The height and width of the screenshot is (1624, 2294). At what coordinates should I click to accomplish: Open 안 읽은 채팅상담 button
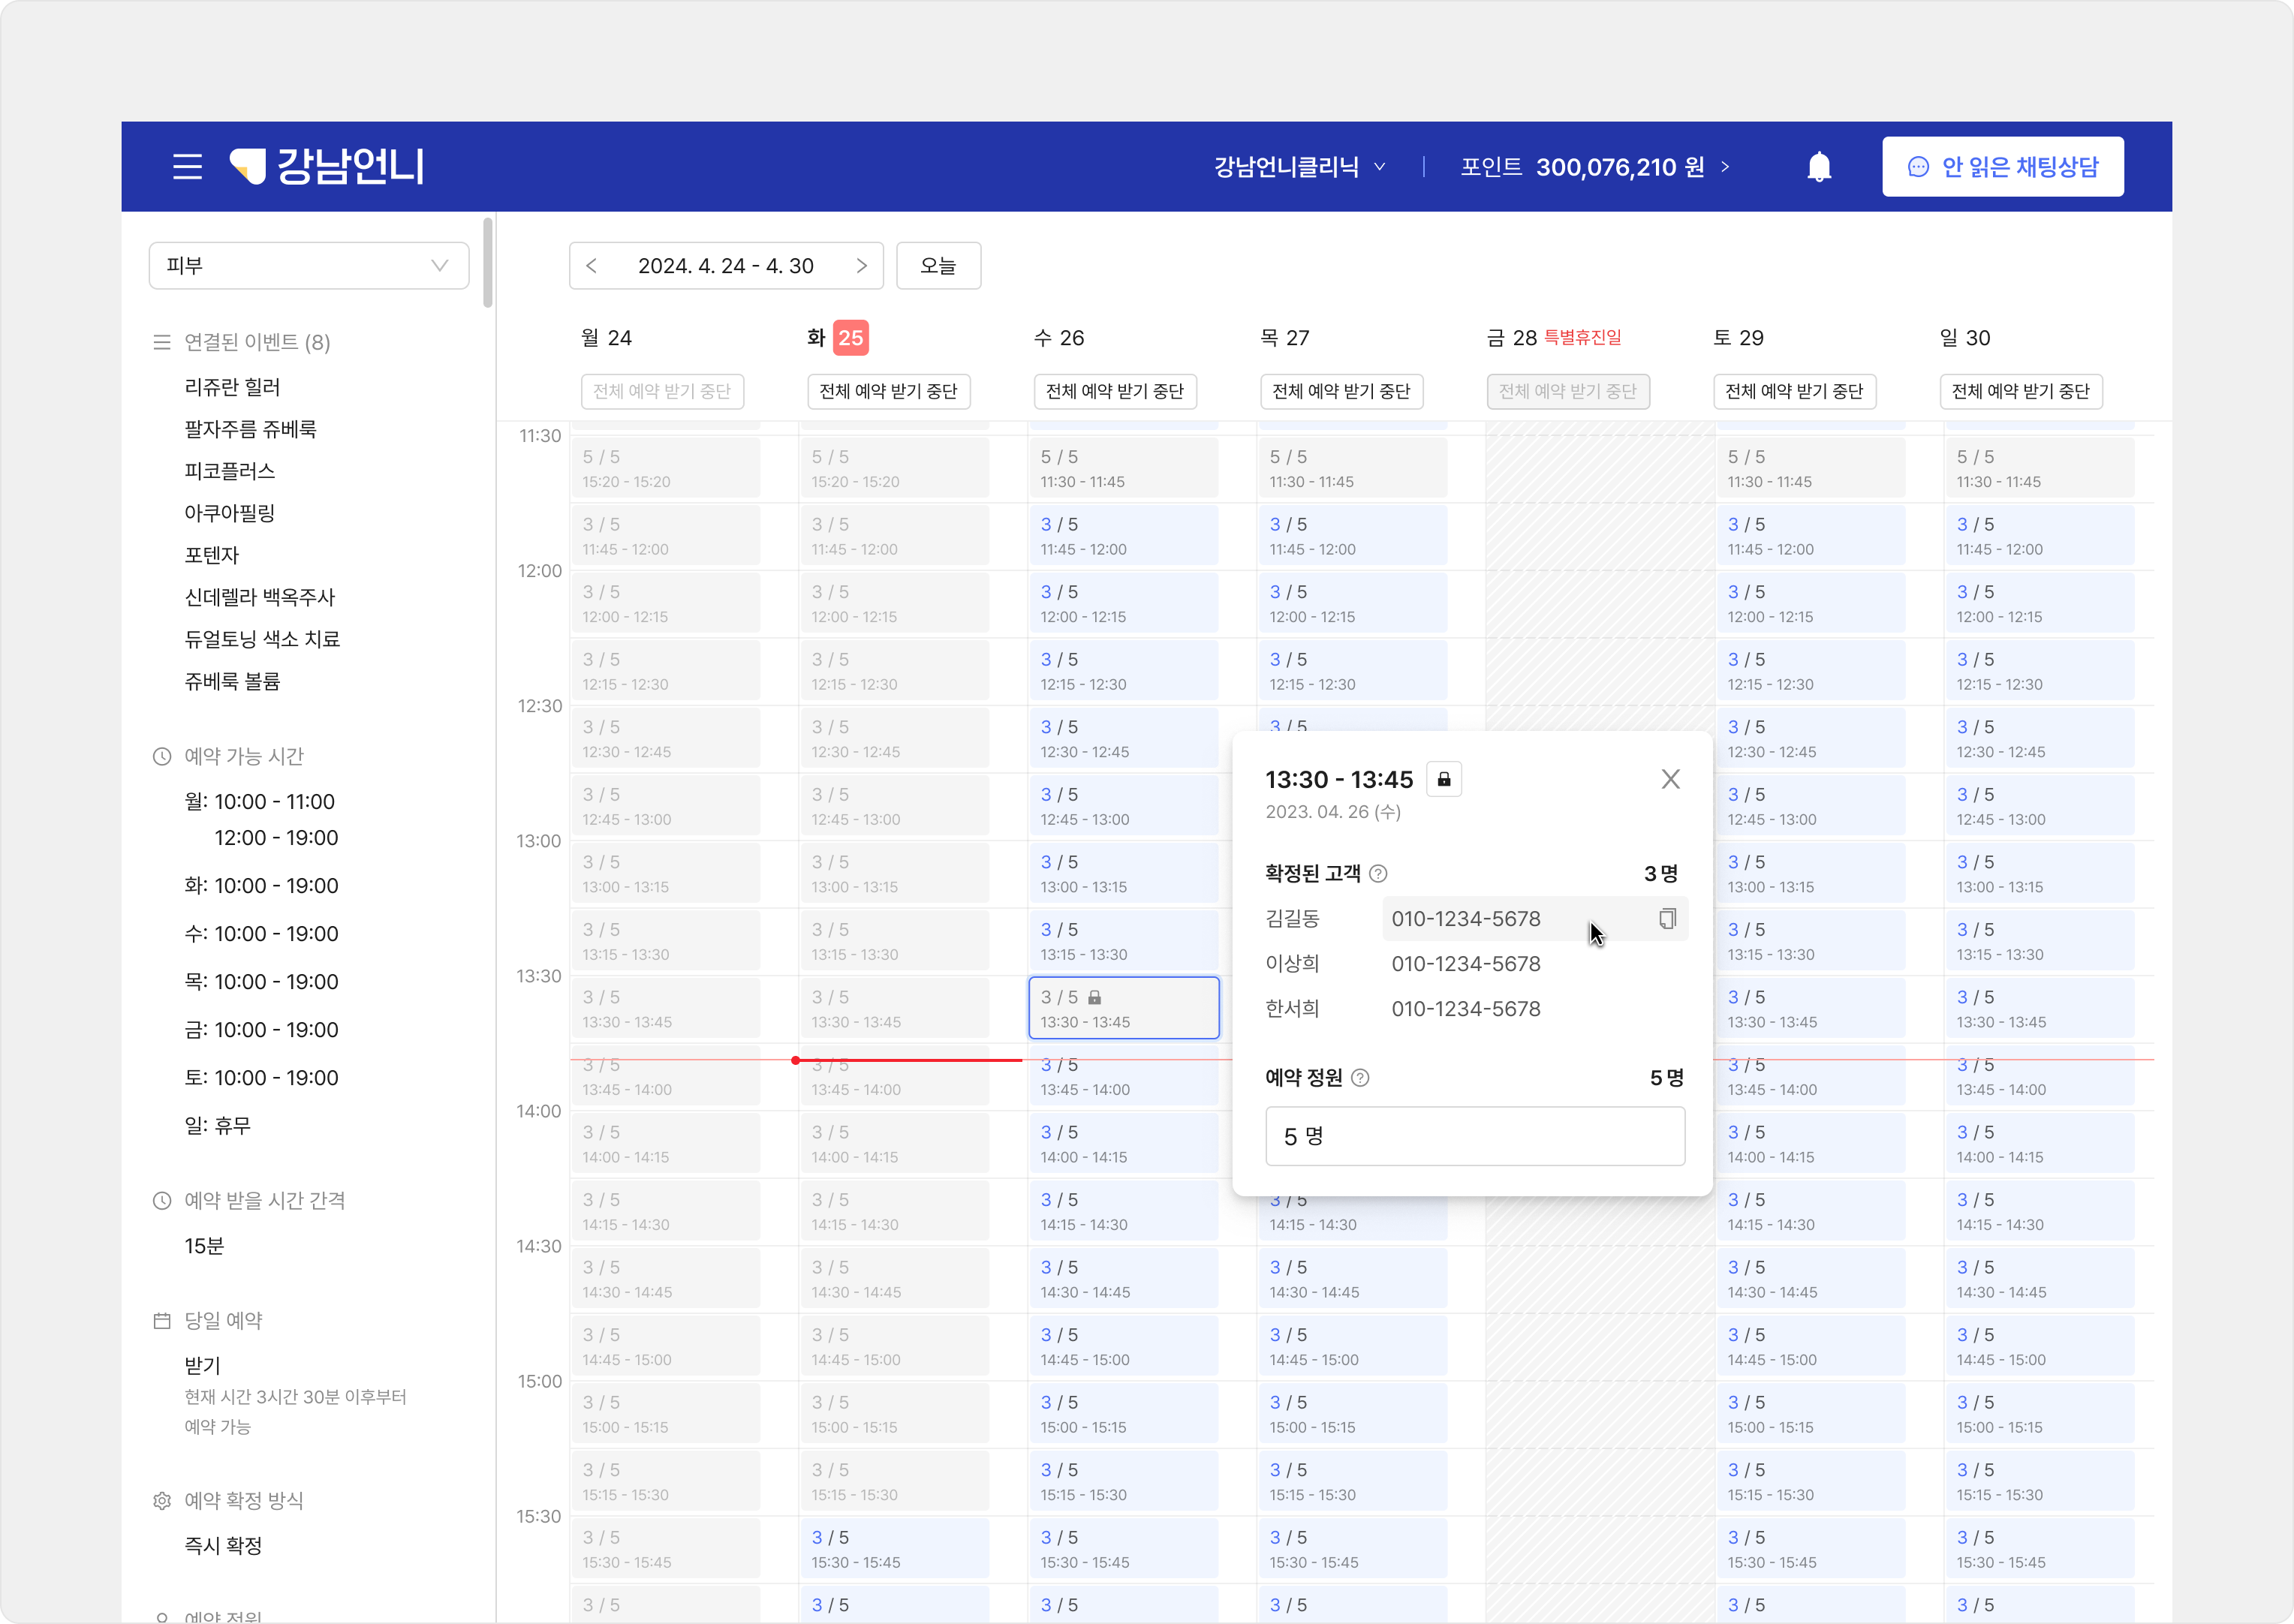pyautogui.click(x=2002, y=167)
